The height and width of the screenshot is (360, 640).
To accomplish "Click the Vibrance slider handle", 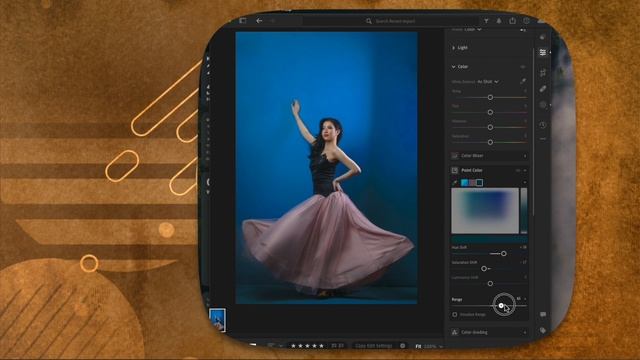I will point(490,127).
